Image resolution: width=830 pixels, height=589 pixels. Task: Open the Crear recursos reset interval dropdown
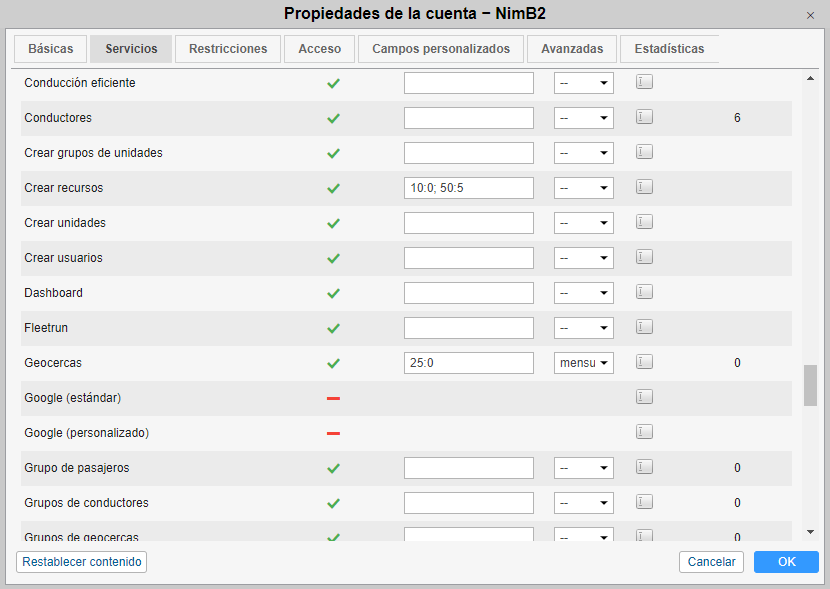pos(584,188)
